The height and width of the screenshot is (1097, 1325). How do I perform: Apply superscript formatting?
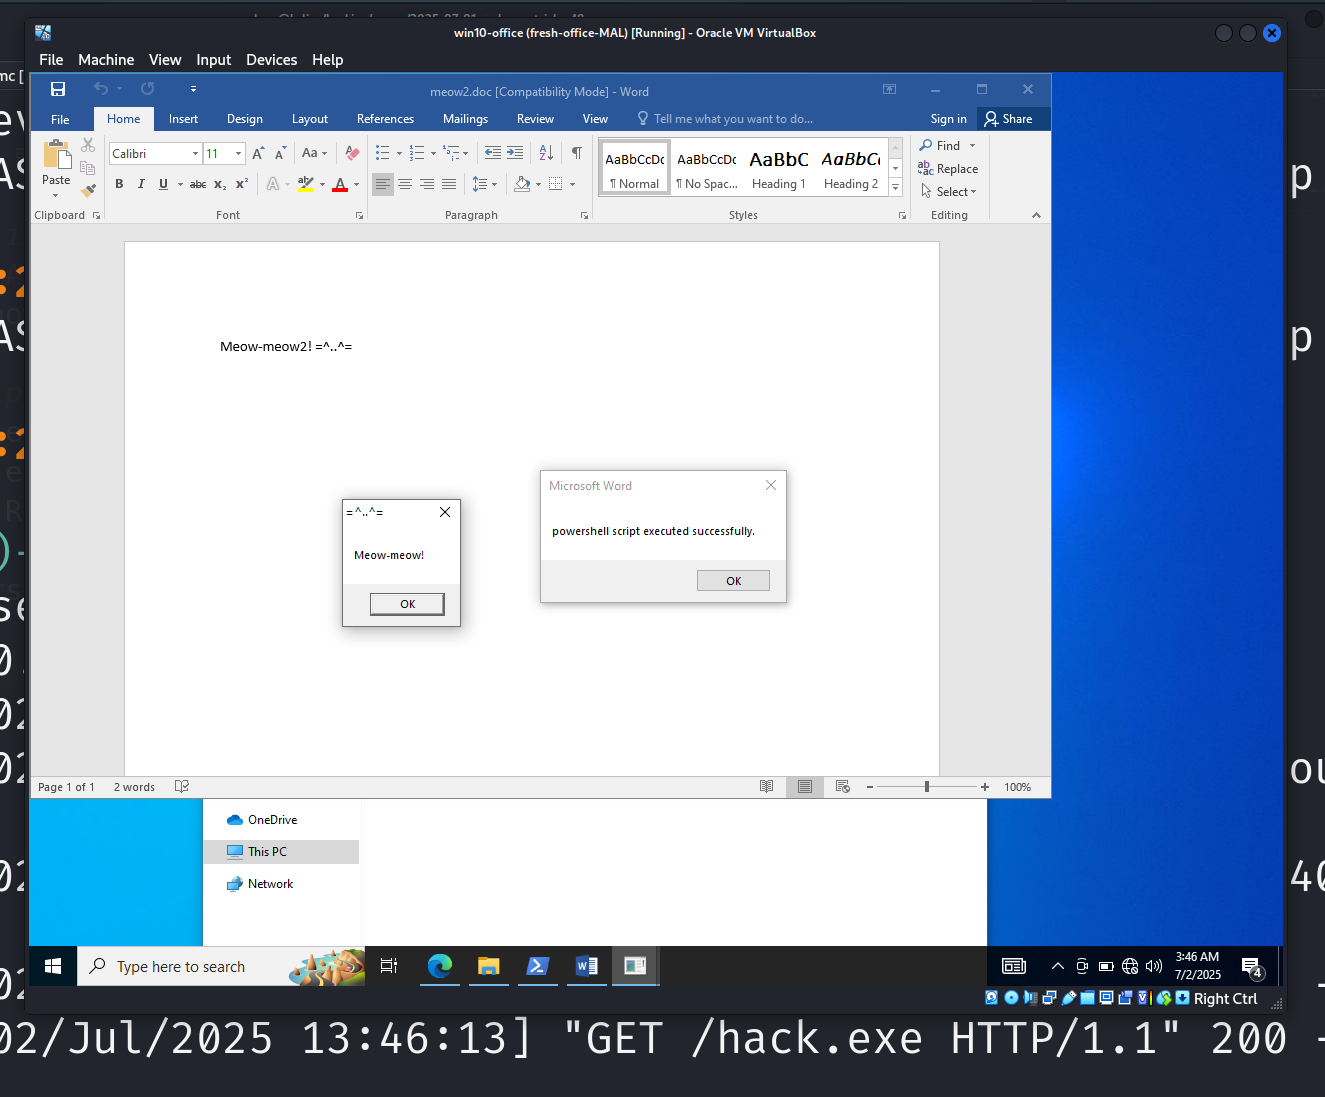click(242, 184)
